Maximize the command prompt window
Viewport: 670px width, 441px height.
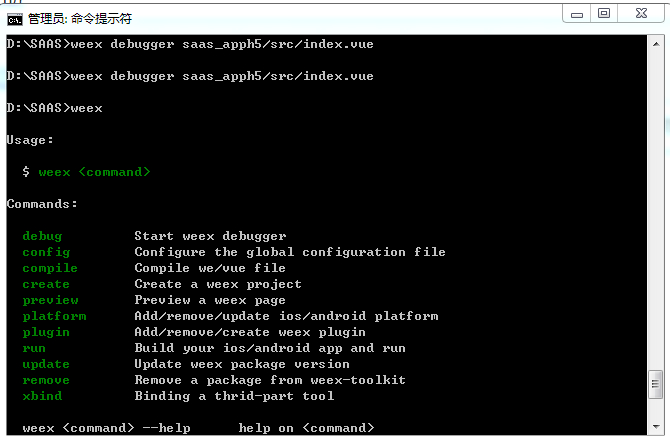click(604, 13)
